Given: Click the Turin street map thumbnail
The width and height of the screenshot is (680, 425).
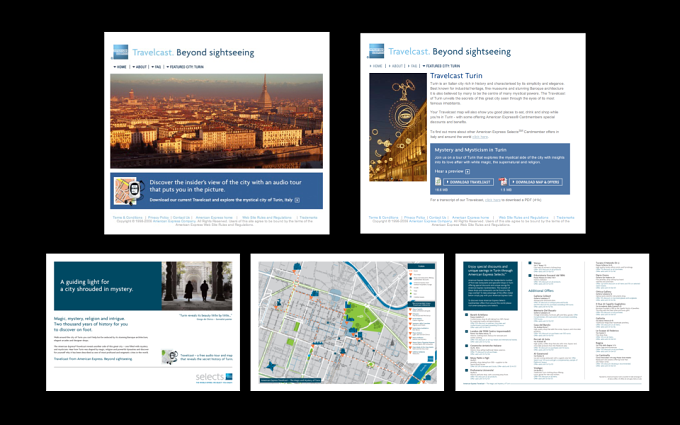Looking at the screenshot, I should coord(347,322).
